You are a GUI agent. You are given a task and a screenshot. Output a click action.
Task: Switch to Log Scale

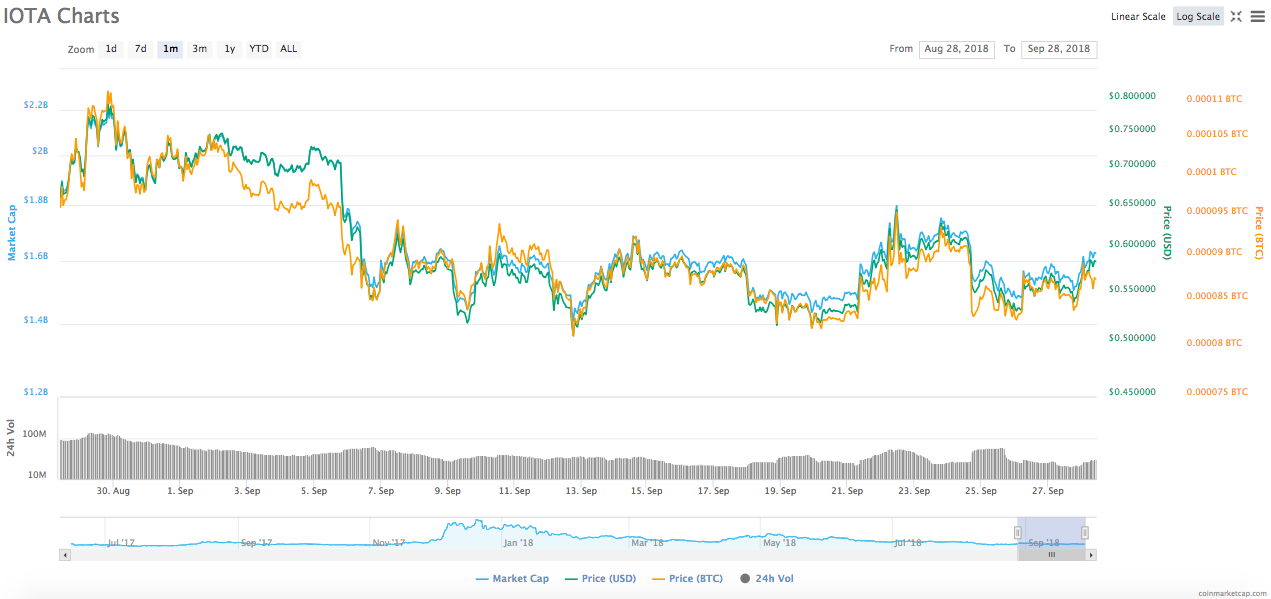pos(1198,16)
